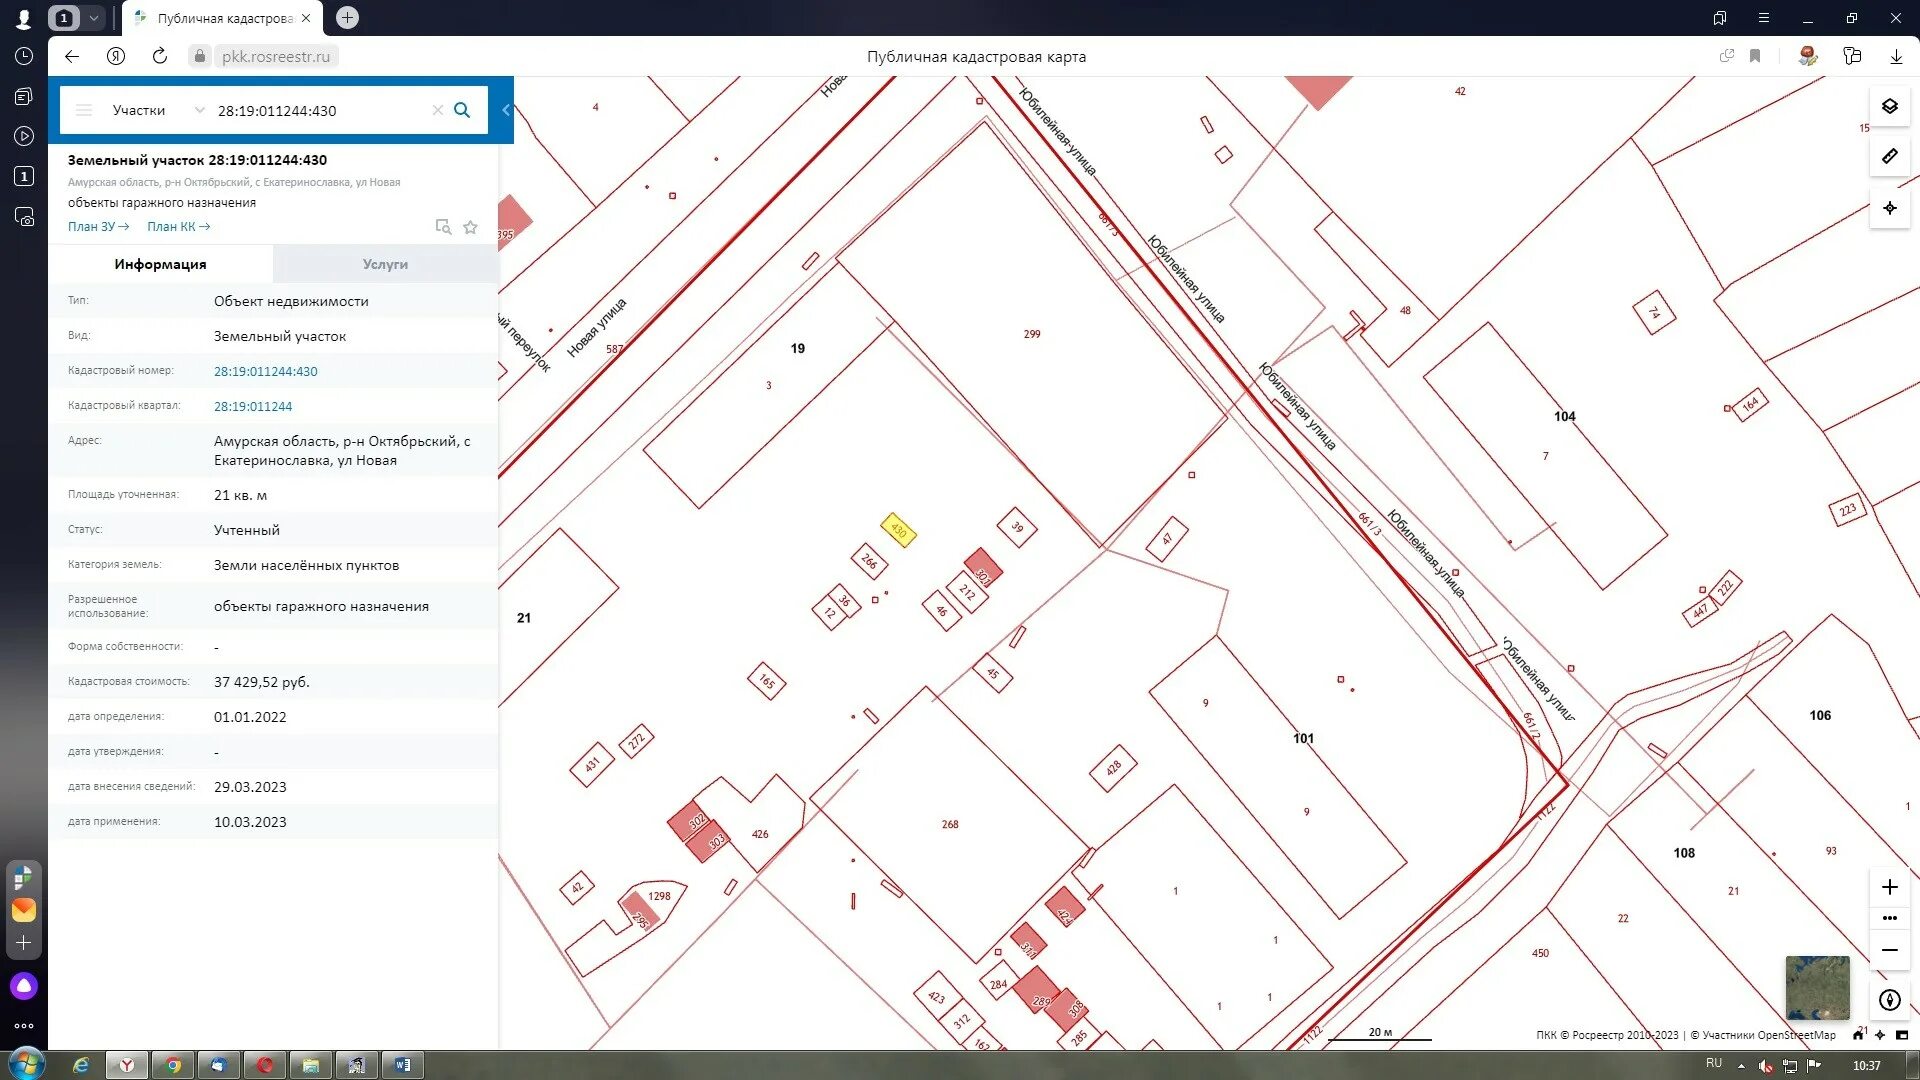
Task: Open the video player sidebar icon
Action: 24,136
